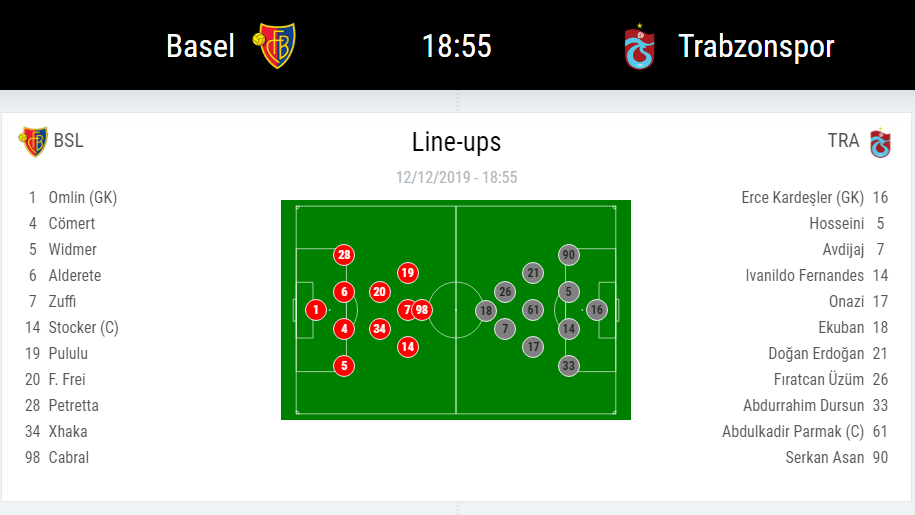Viewport: 915px width, 515px height.
Task: Click the Trabzonspor team name in header
Action: [x=756, y=47]
